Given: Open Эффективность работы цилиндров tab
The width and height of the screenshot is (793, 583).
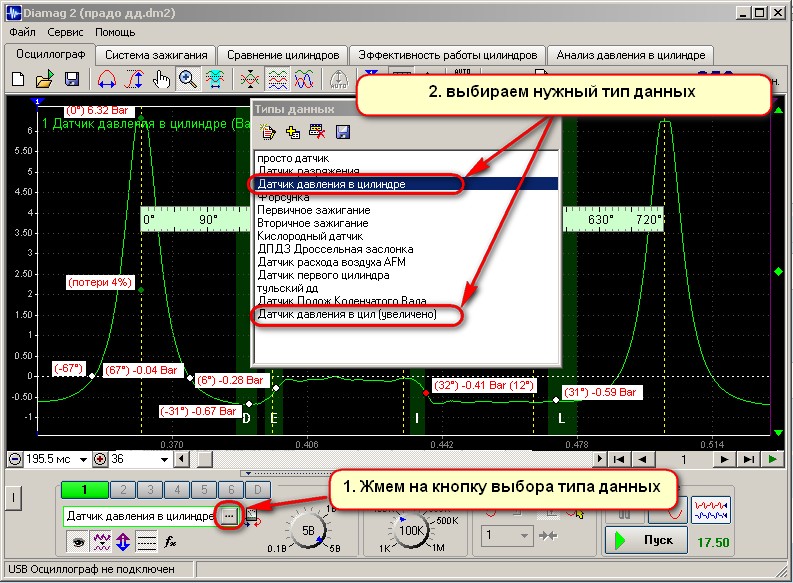Looking at the screenshot, I should pyautogui.click(x=448, y=55).
